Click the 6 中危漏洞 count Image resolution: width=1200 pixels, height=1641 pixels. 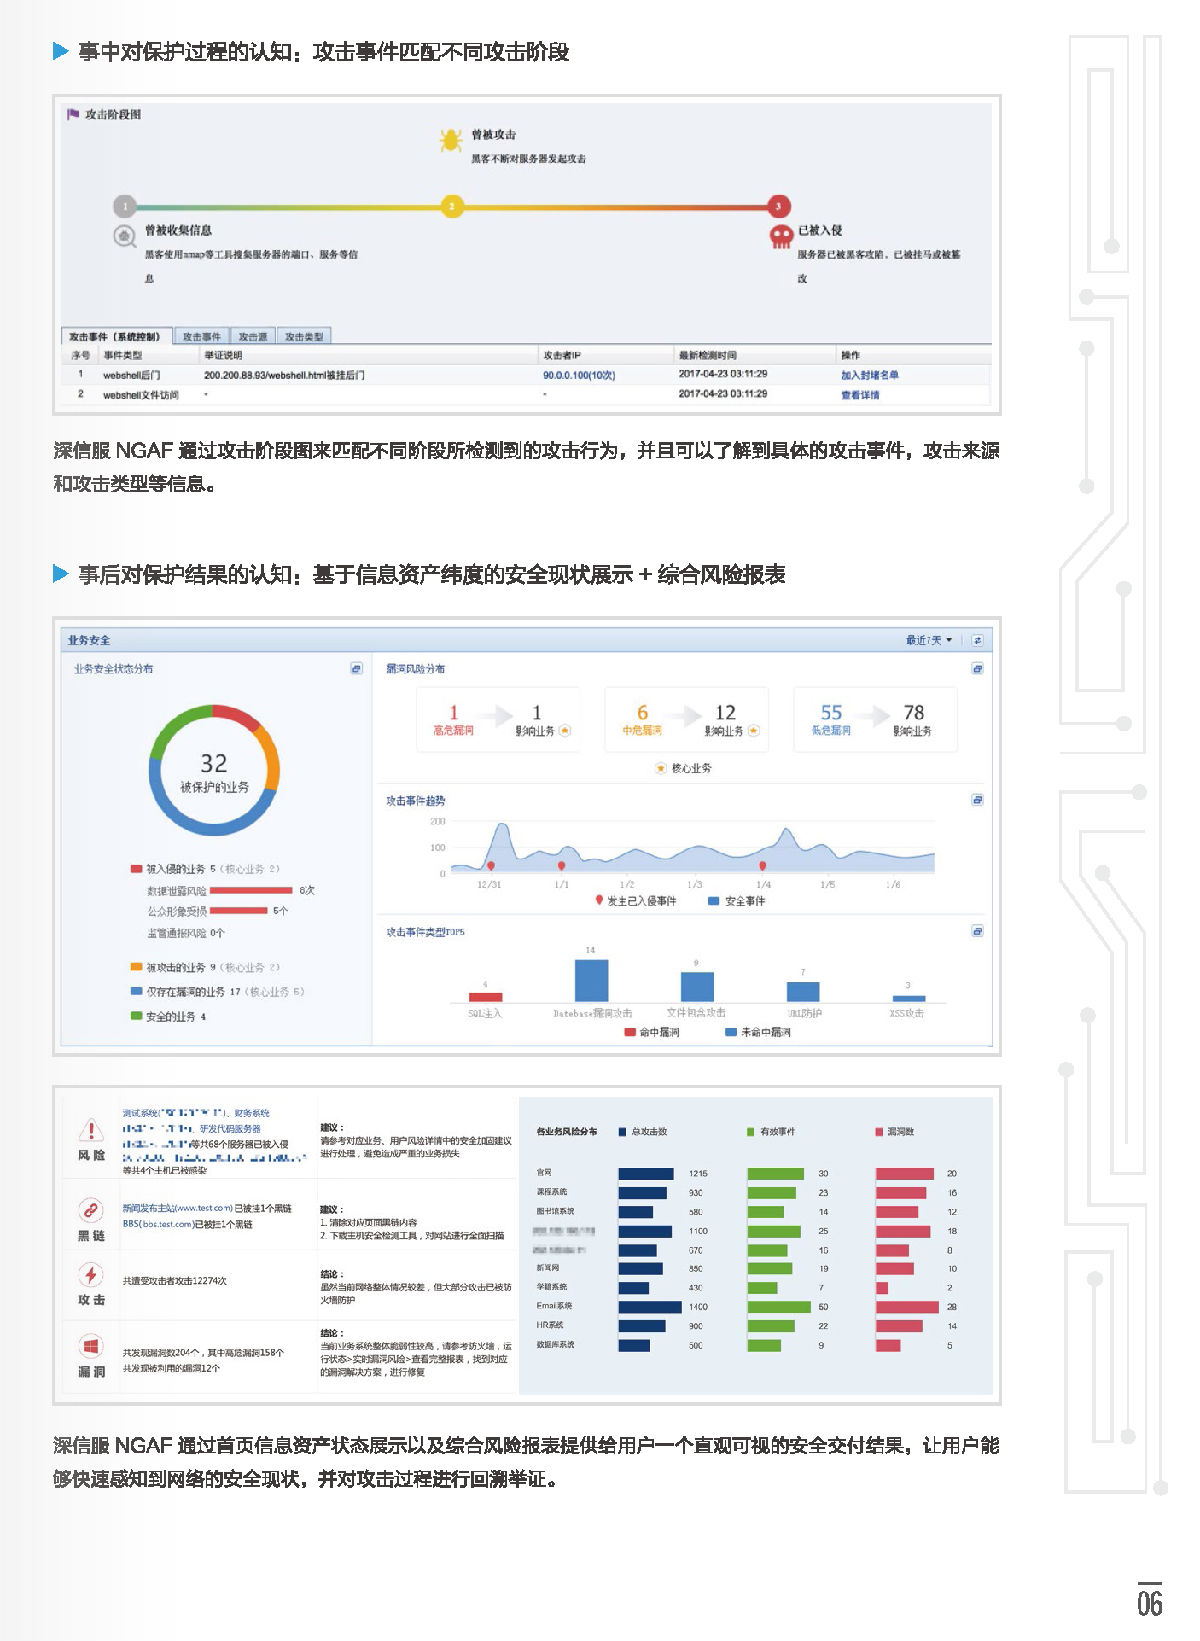(x=642, y=712)
